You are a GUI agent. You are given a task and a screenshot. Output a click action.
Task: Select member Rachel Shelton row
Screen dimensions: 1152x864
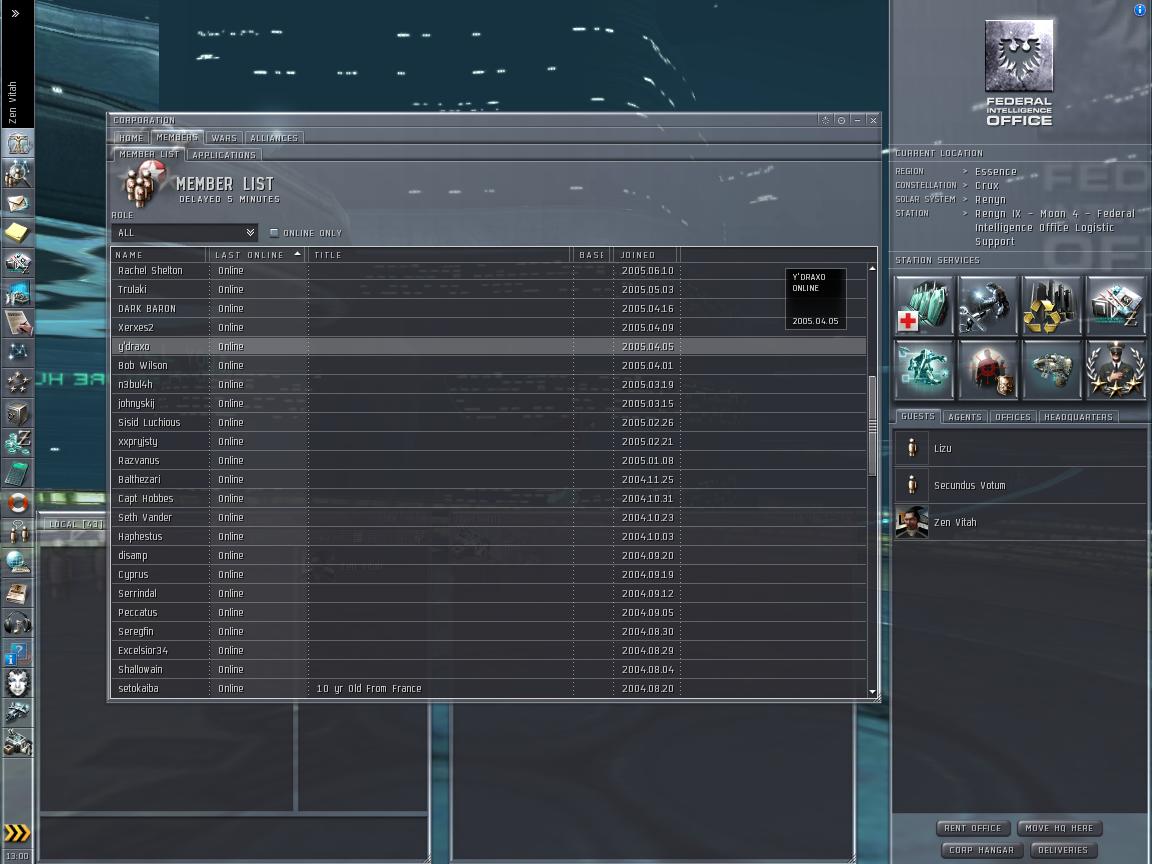click(489, 270)
